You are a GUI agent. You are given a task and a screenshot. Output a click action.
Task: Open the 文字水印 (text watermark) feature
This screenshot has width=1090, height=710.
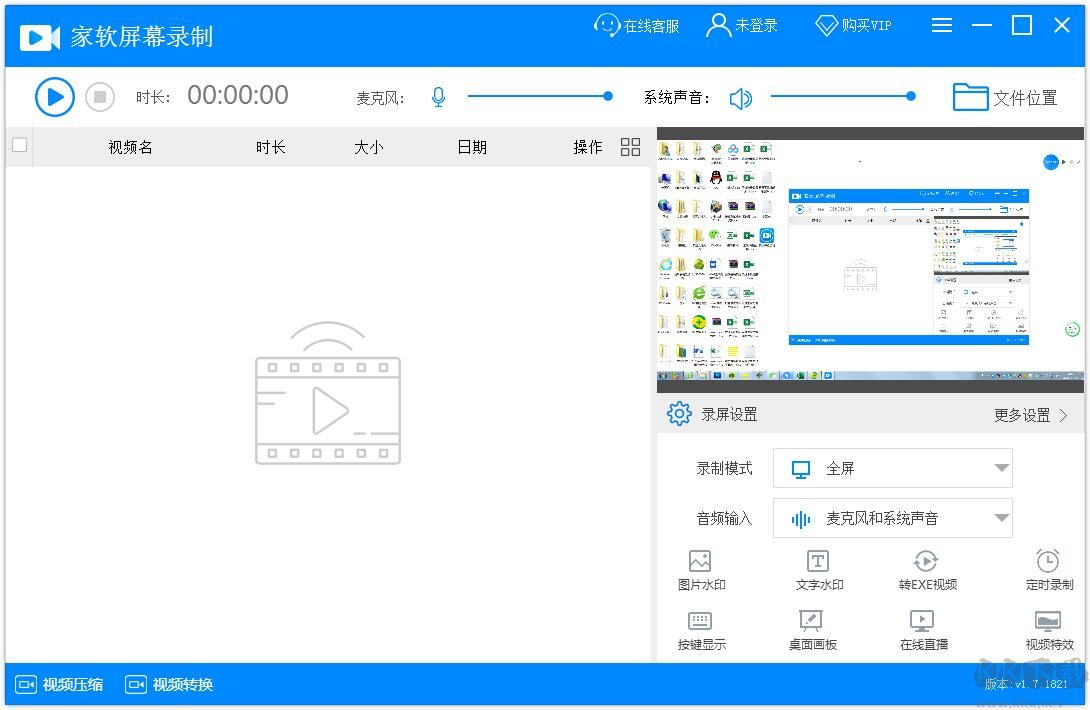tap(817, 570)
